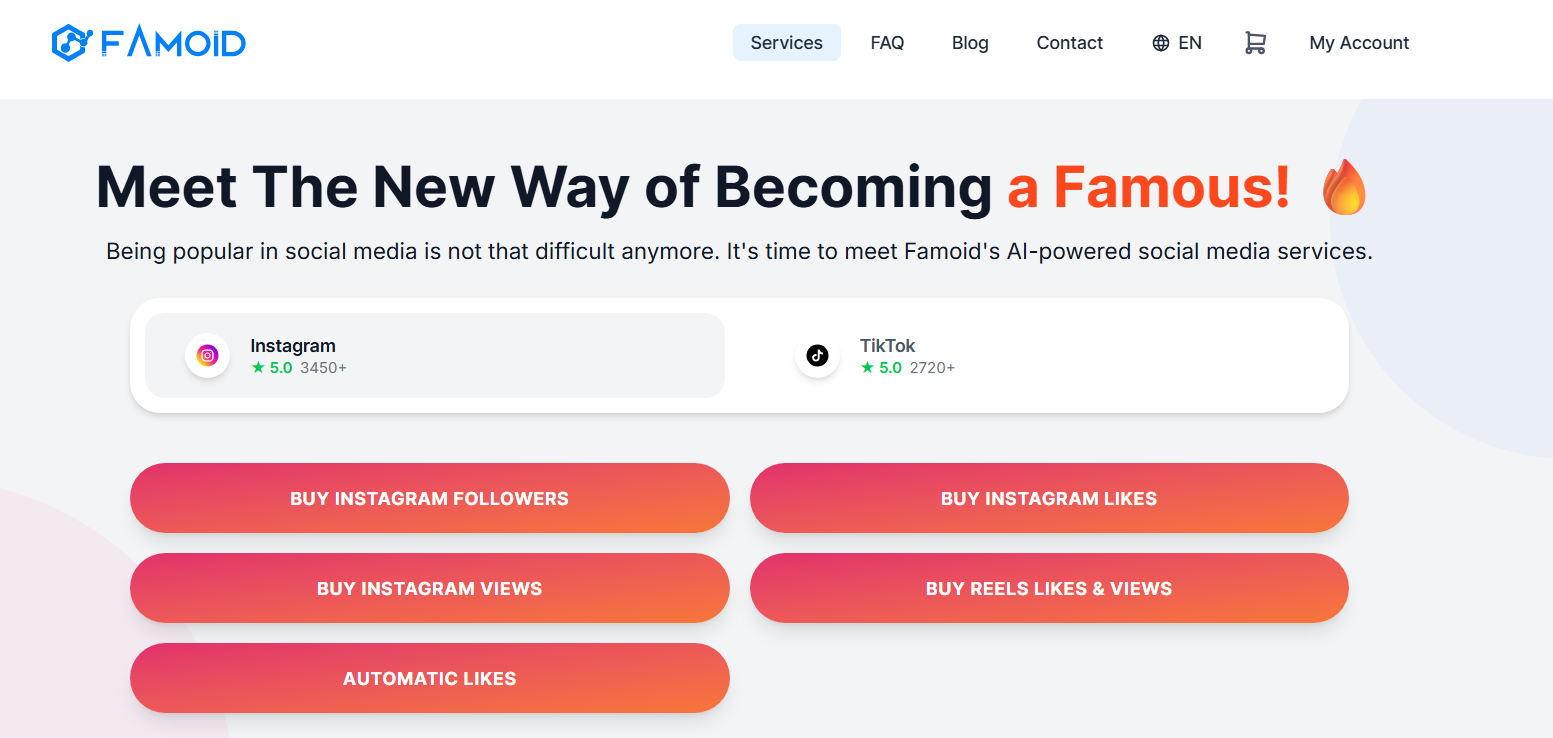The width and height of the screenshot is (1553, 738).
Task: Open the Contact page
Action: click(1070, 43)
